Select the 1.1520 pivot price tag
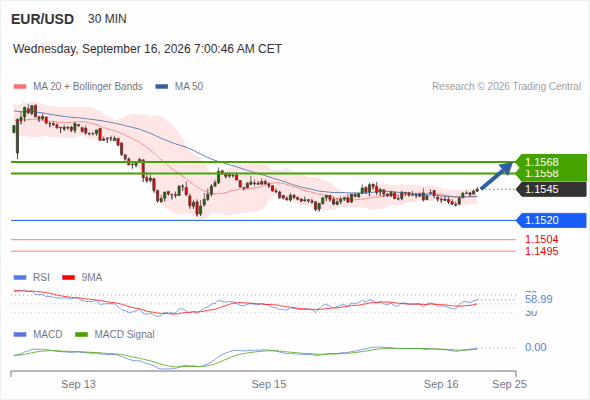This screenshot has width=590, height=400. click(x=551, y=220)
